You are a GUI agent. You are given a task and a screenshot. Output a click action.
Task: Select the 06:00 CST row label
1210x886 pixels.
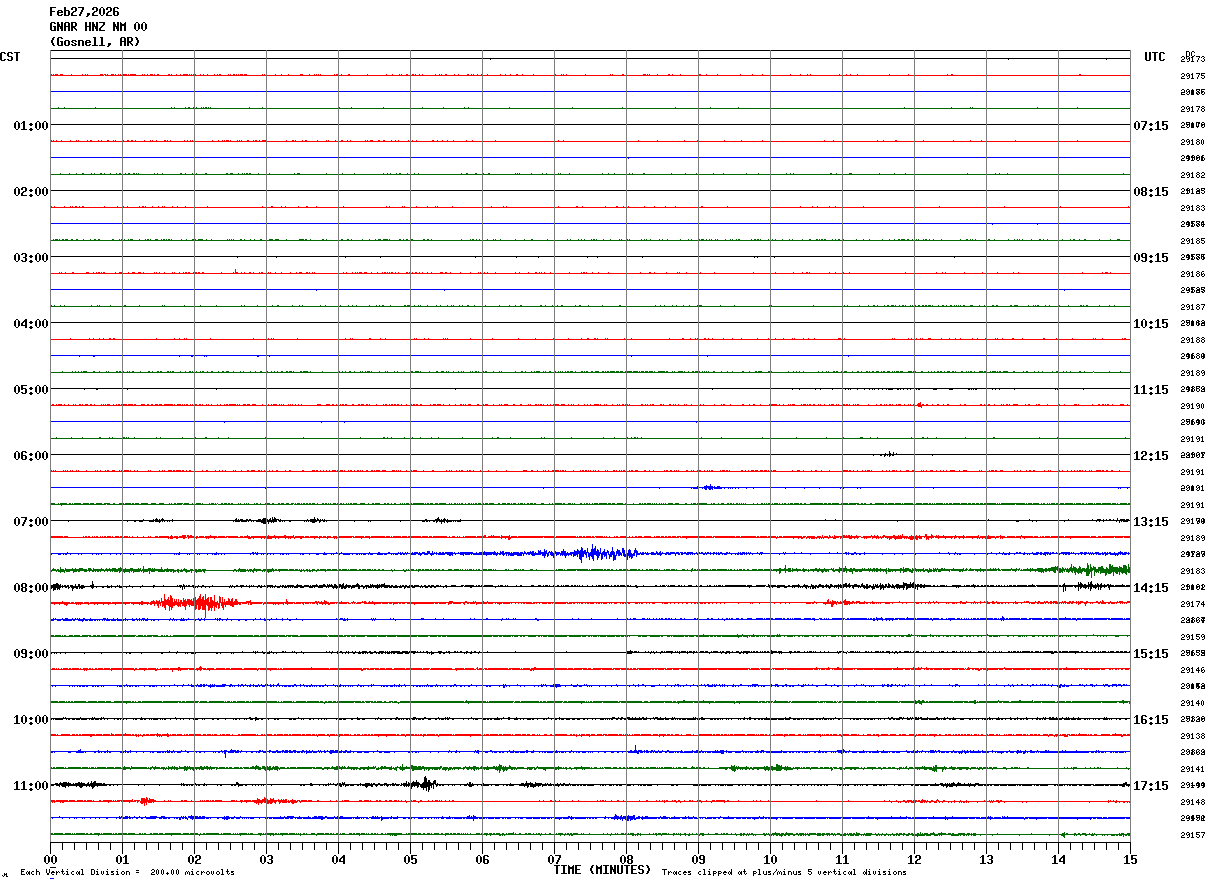31,455
